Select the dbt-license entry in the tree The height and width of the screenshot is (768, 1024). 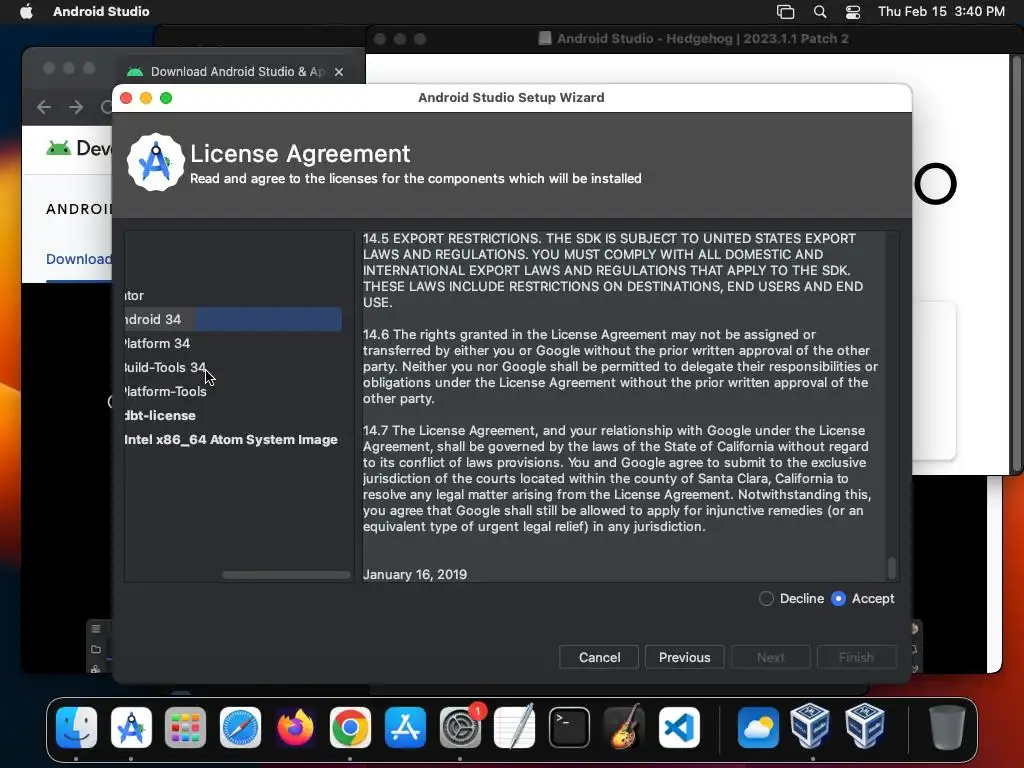pyautogui.click(x=161, y=415)
